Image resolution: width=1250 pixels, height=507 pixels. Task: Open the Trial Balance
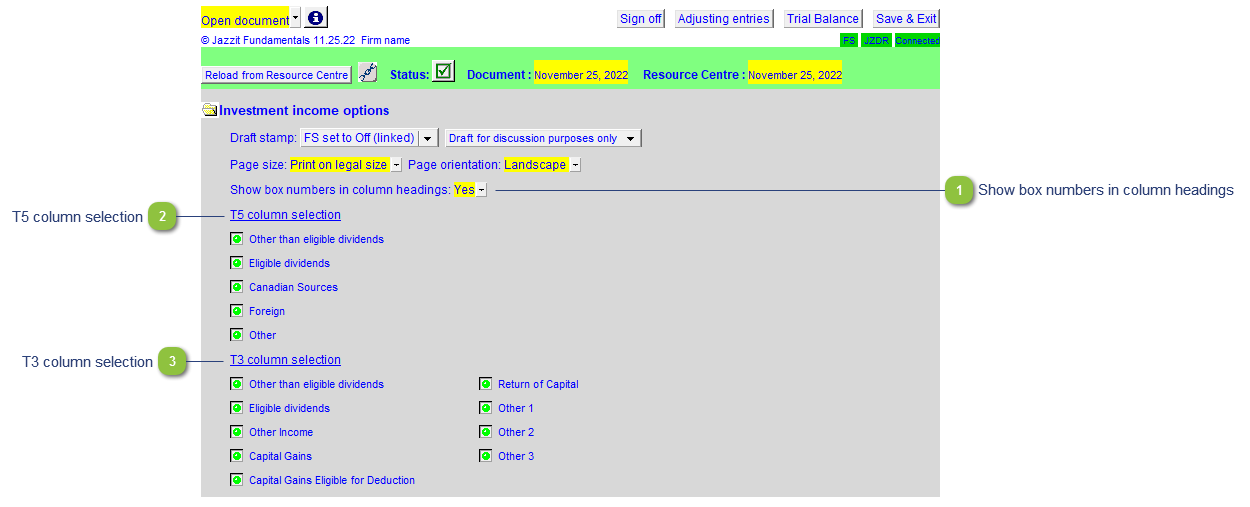[x=822, y=19]
